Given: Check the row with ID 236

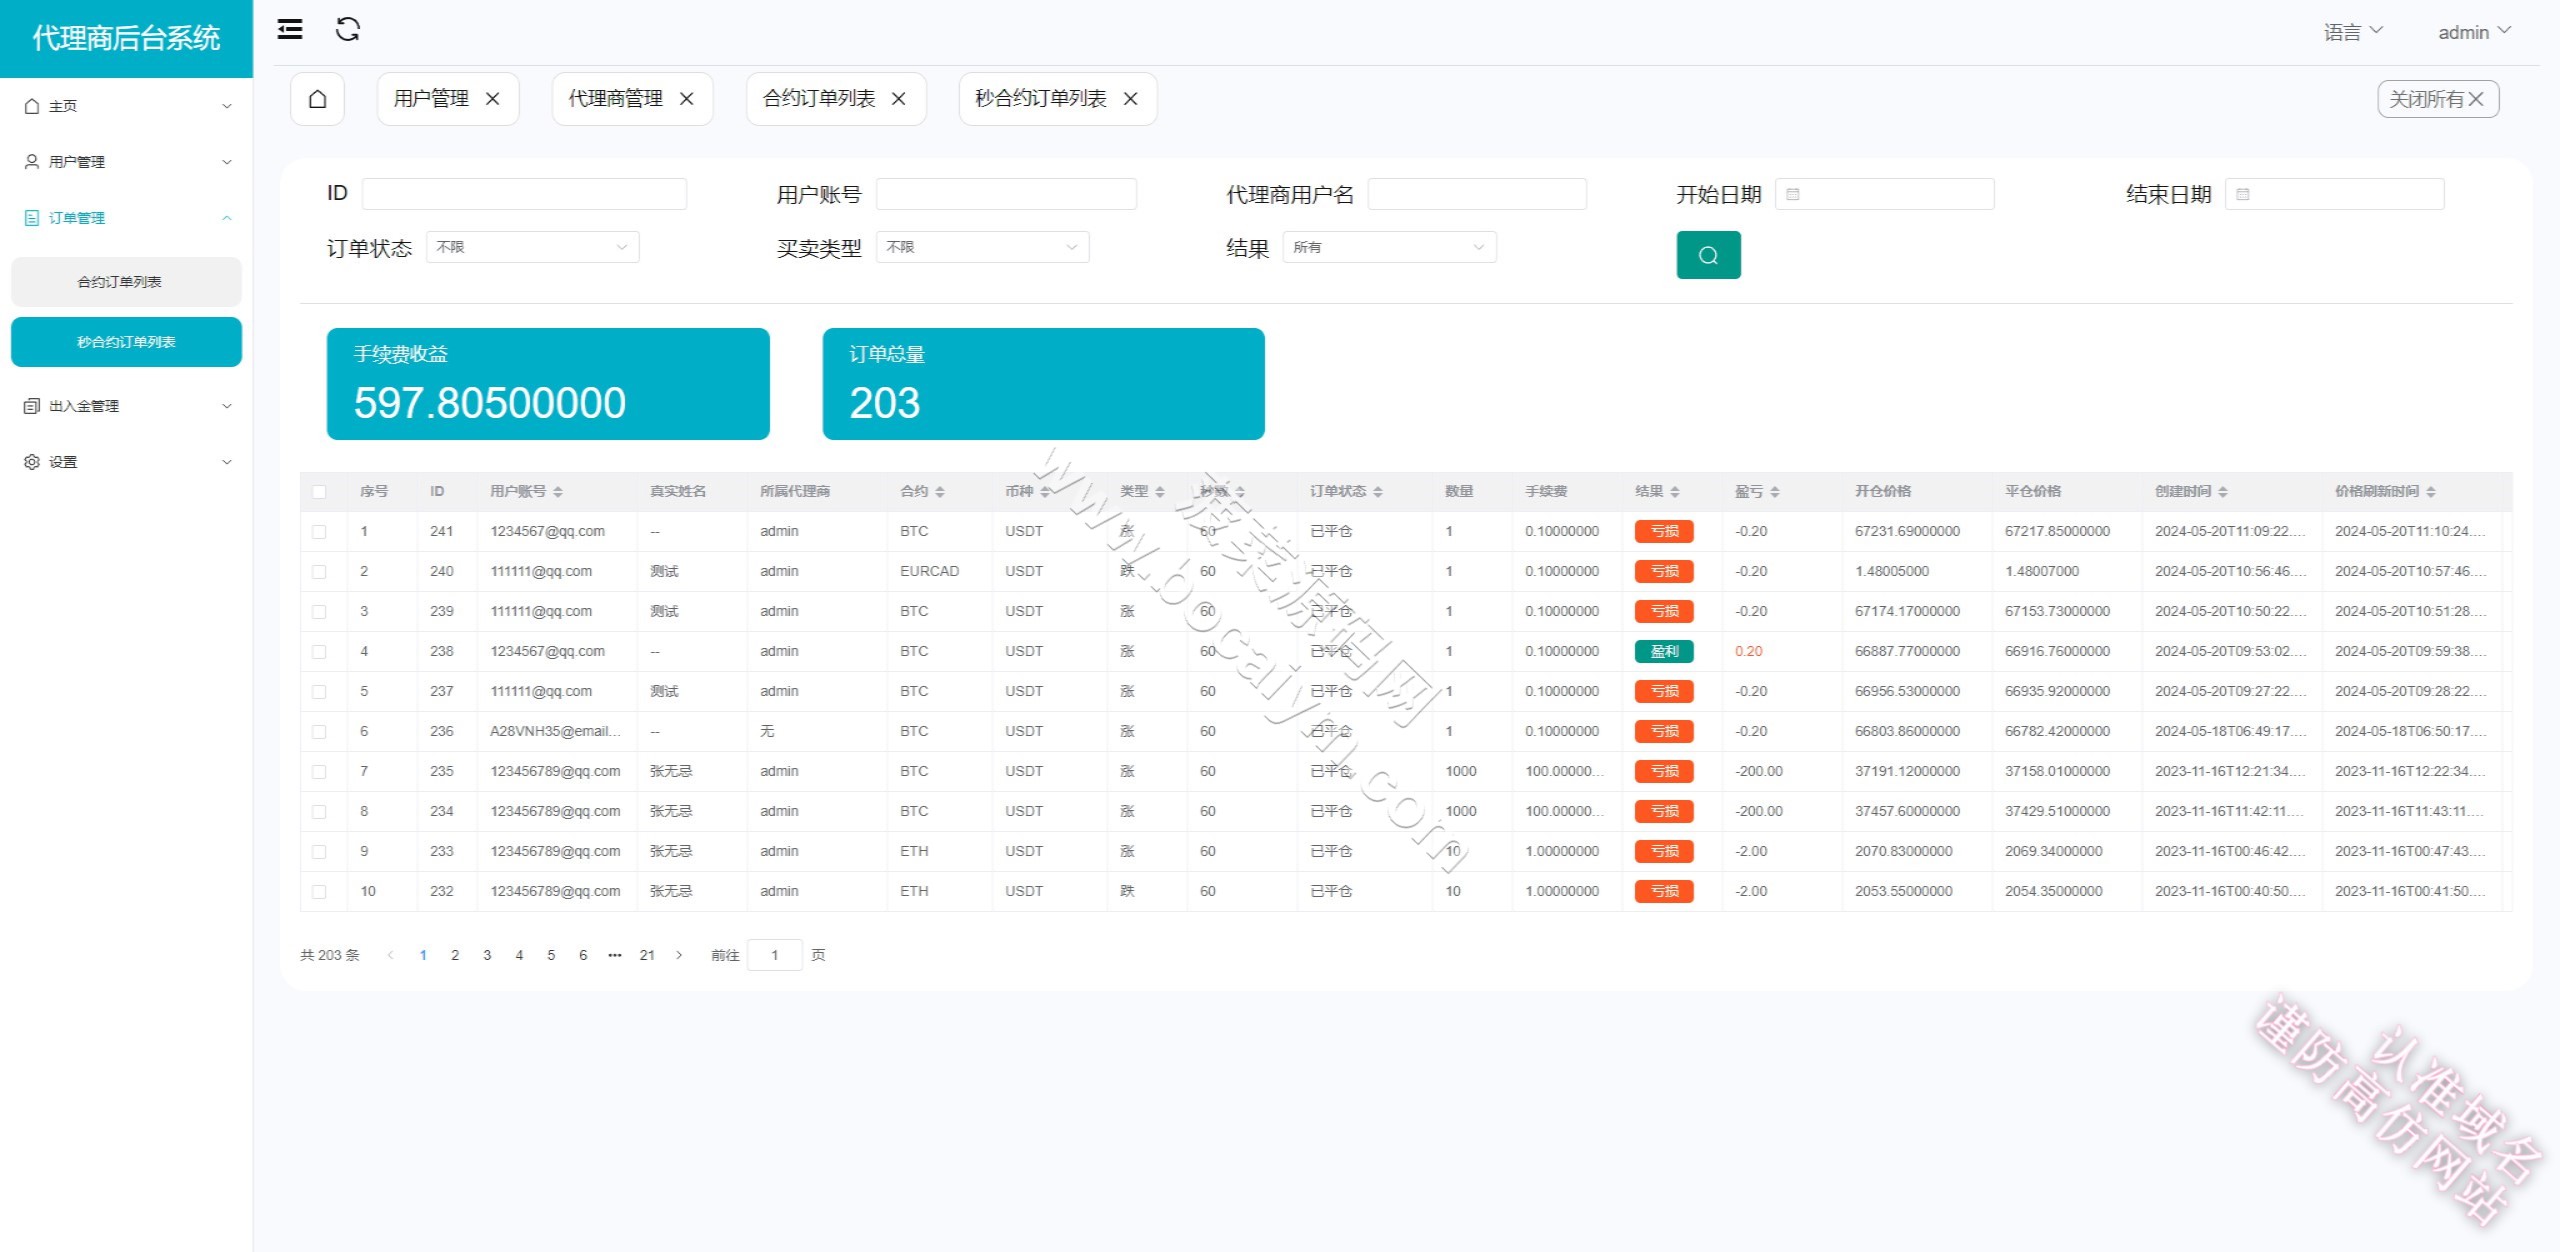Looking at the screenshot, I should pyautogui.click(x=319, y=732).
